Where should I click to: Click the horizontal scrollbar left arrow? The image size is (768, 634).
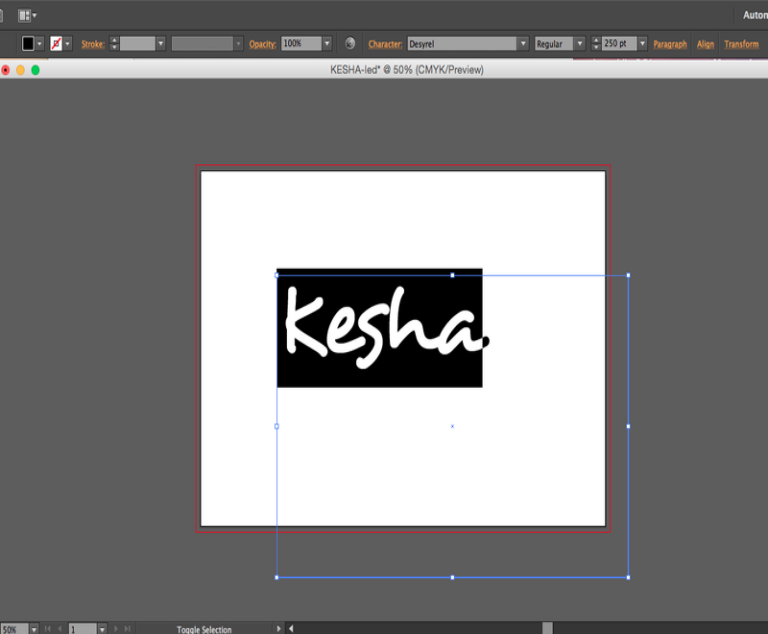click(x=291, y=629)
